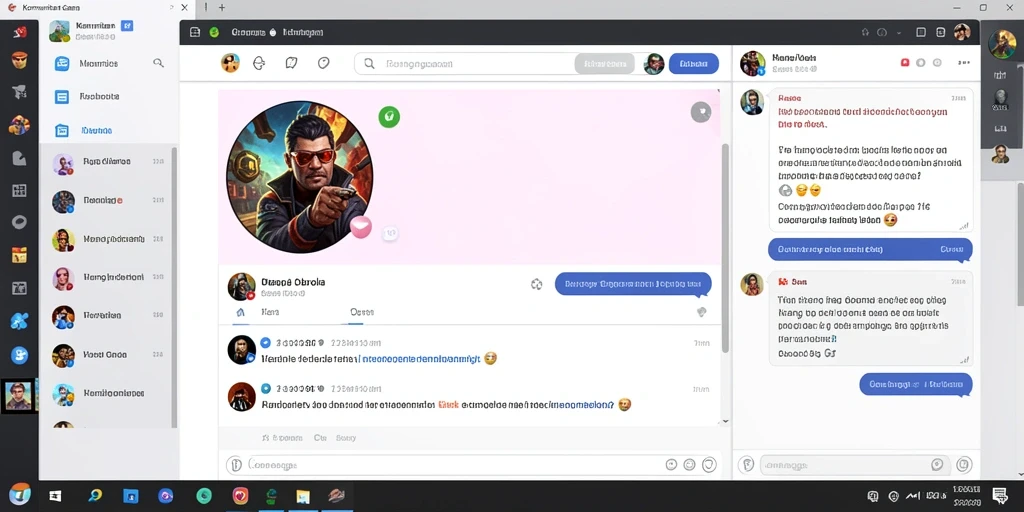1024x512 pixels.
Task: Click the blue badge beside the sidebar header name
Action: pos(127,25)
